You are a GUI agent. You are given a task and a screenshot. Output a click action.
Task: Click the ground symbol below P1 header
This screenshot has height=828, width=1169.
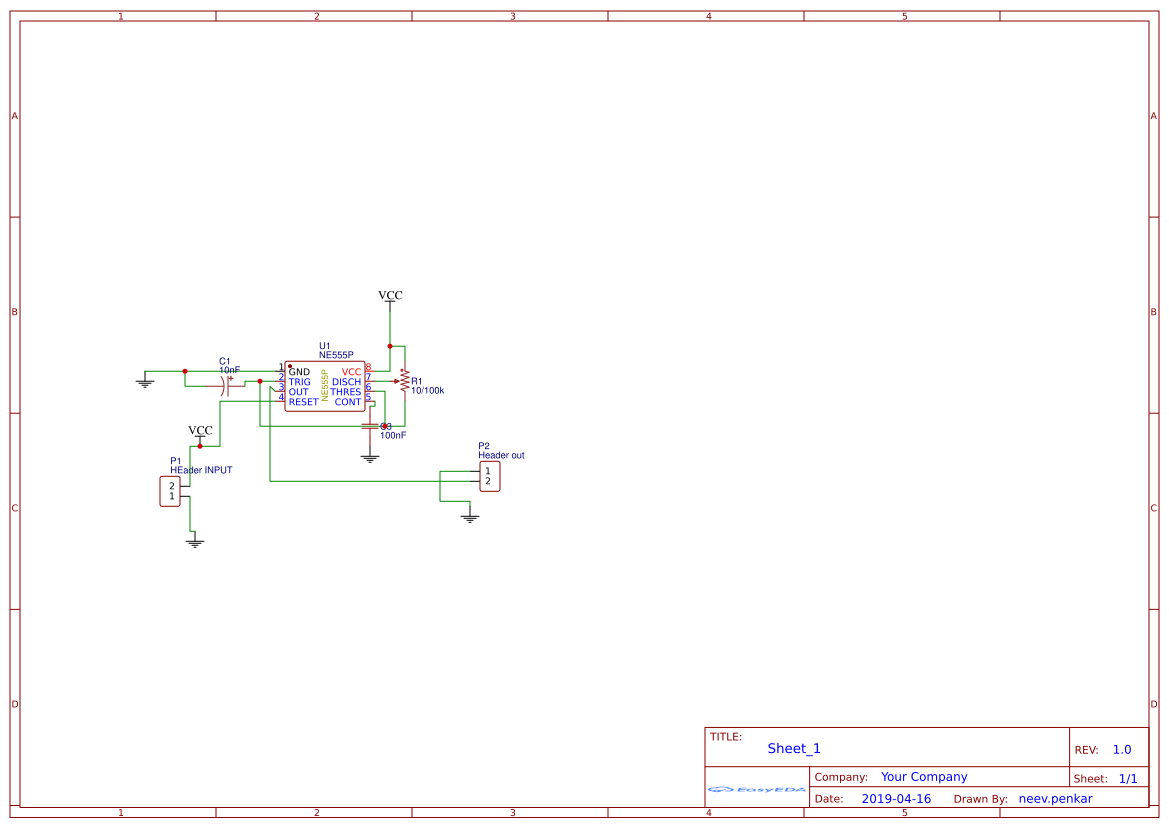point(194,540)
